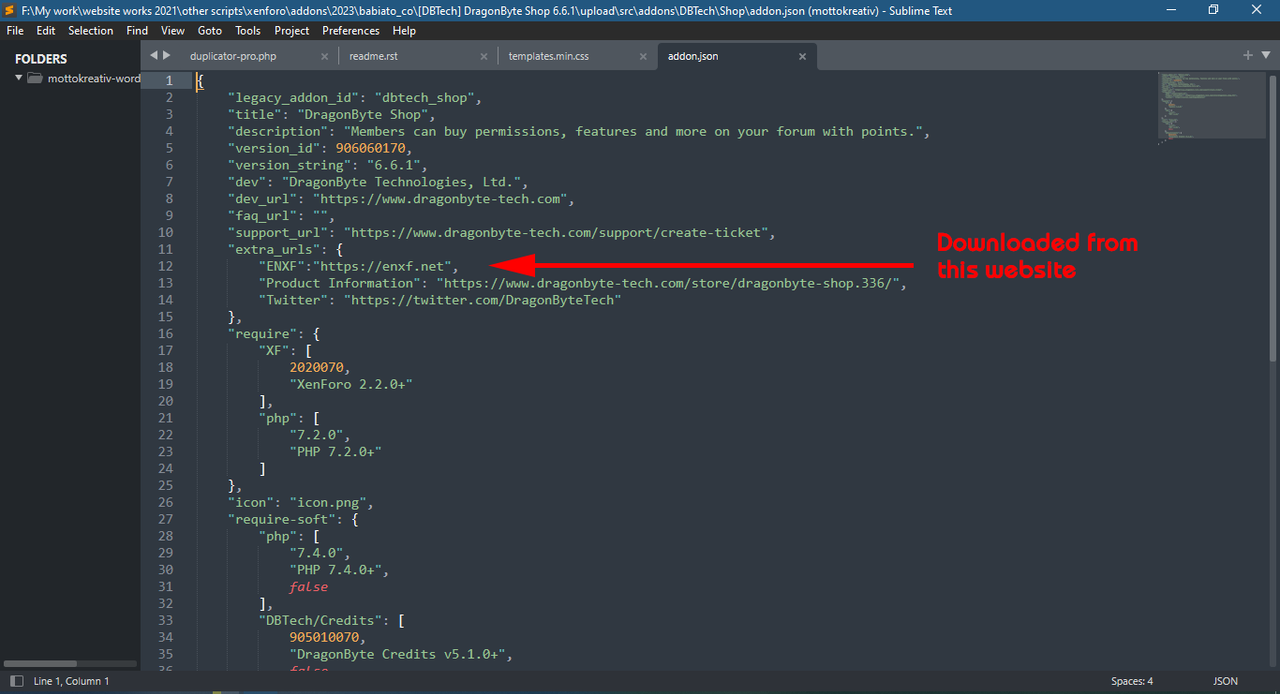This screenshot has width=1280, height=694.
Task: Open the Project menu
Action: point(292,31)
